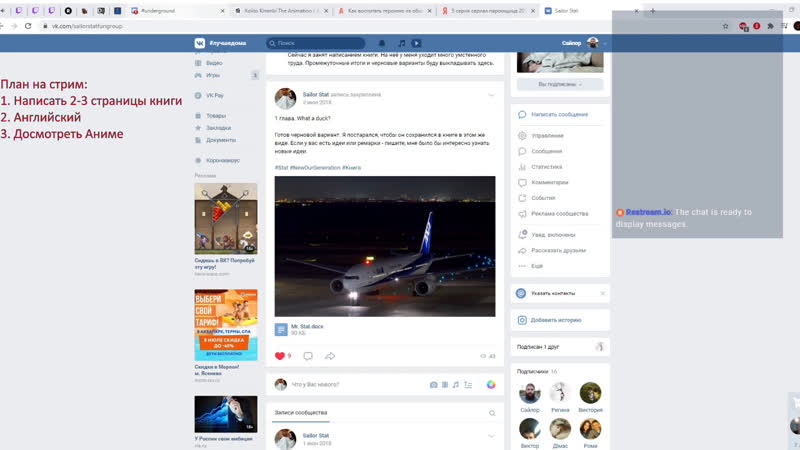Bookmark this page with the star icon
Viewport: 800px width, 450px height.
[725, 25]
